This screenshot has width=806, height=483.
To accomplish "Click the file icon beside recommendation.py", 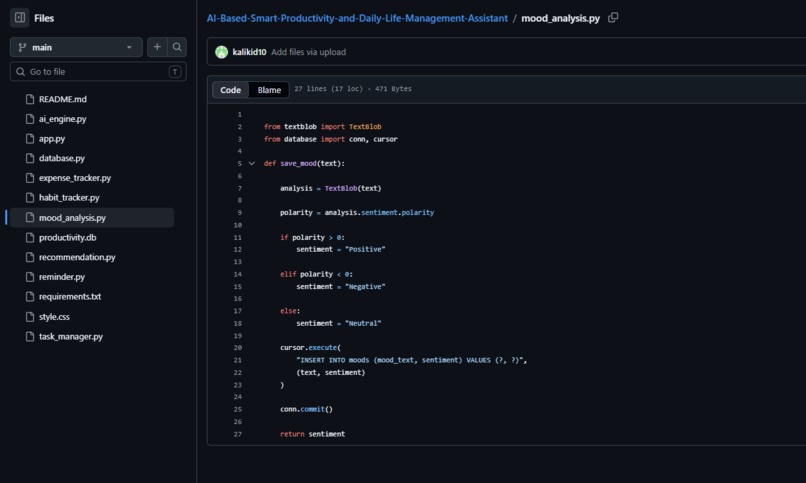I will point(30,257).
